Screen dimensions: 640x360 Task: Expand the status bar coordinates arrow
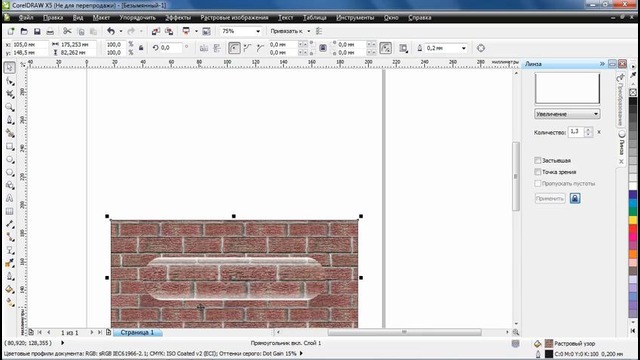(62, 343)
